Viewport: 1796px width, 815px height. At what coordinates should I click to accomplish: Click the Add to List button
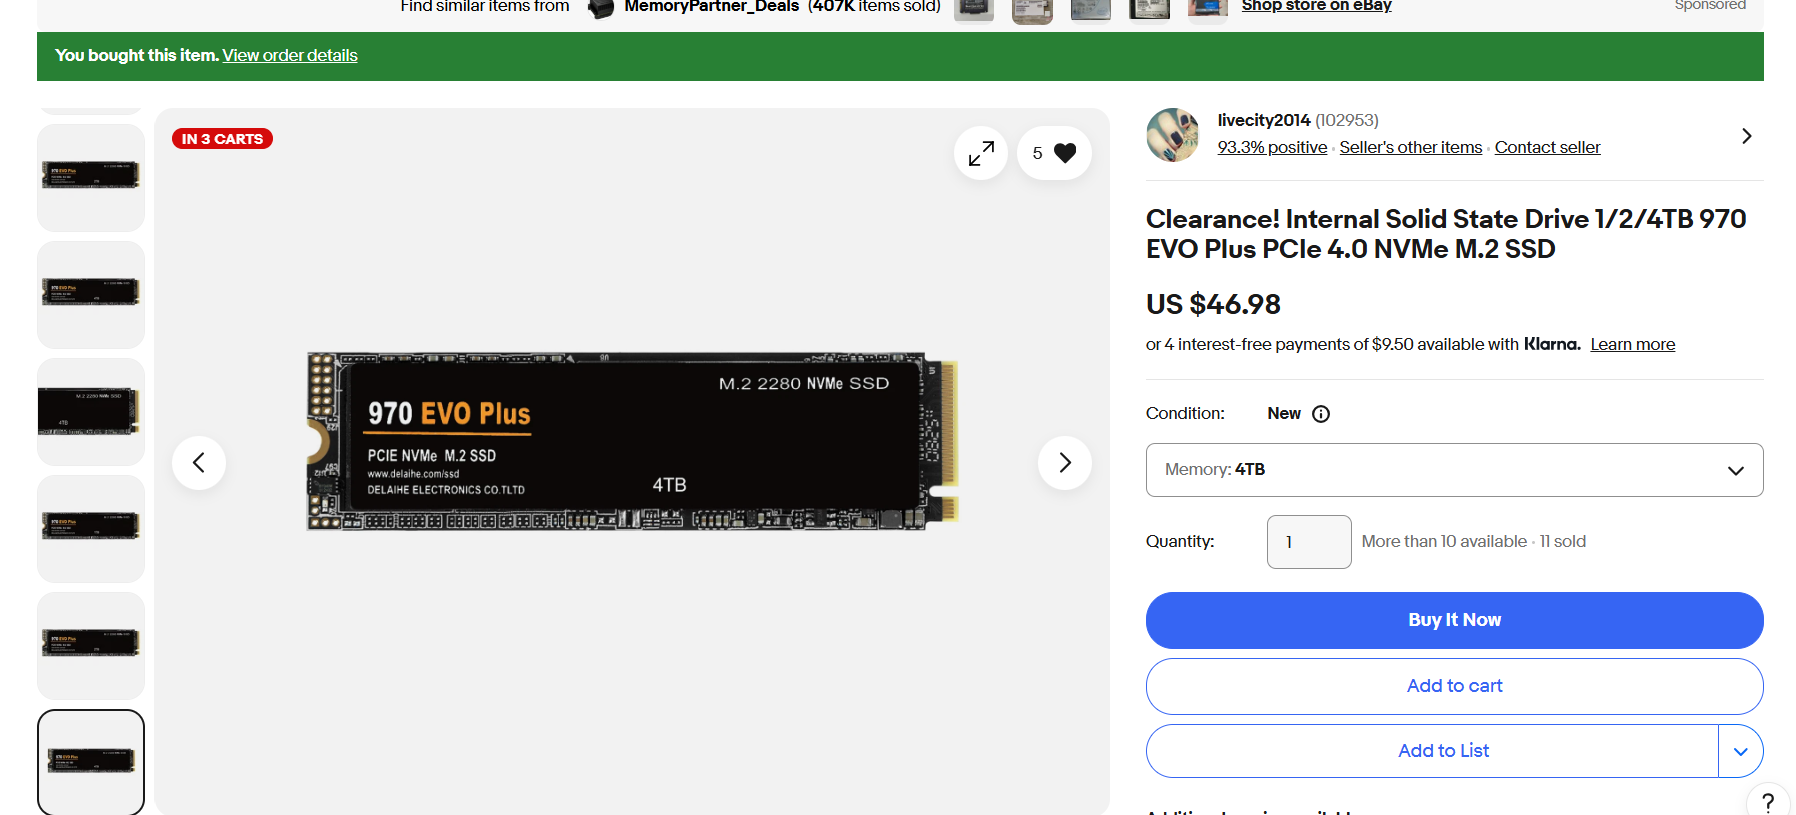(x=1432, y=751)
